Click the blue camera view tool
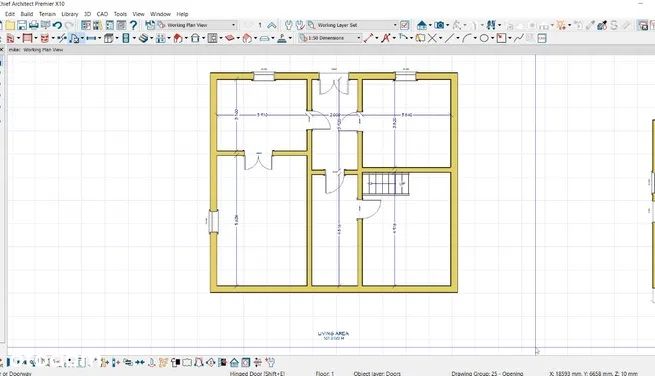 point(439,25)
